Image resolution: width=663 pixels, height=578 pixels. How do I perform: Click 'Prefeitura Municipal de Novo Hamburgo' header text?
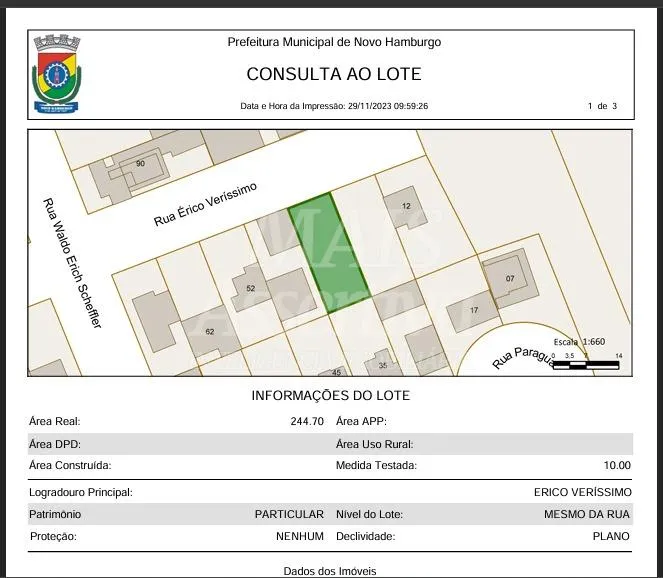[x=334, y=42]
